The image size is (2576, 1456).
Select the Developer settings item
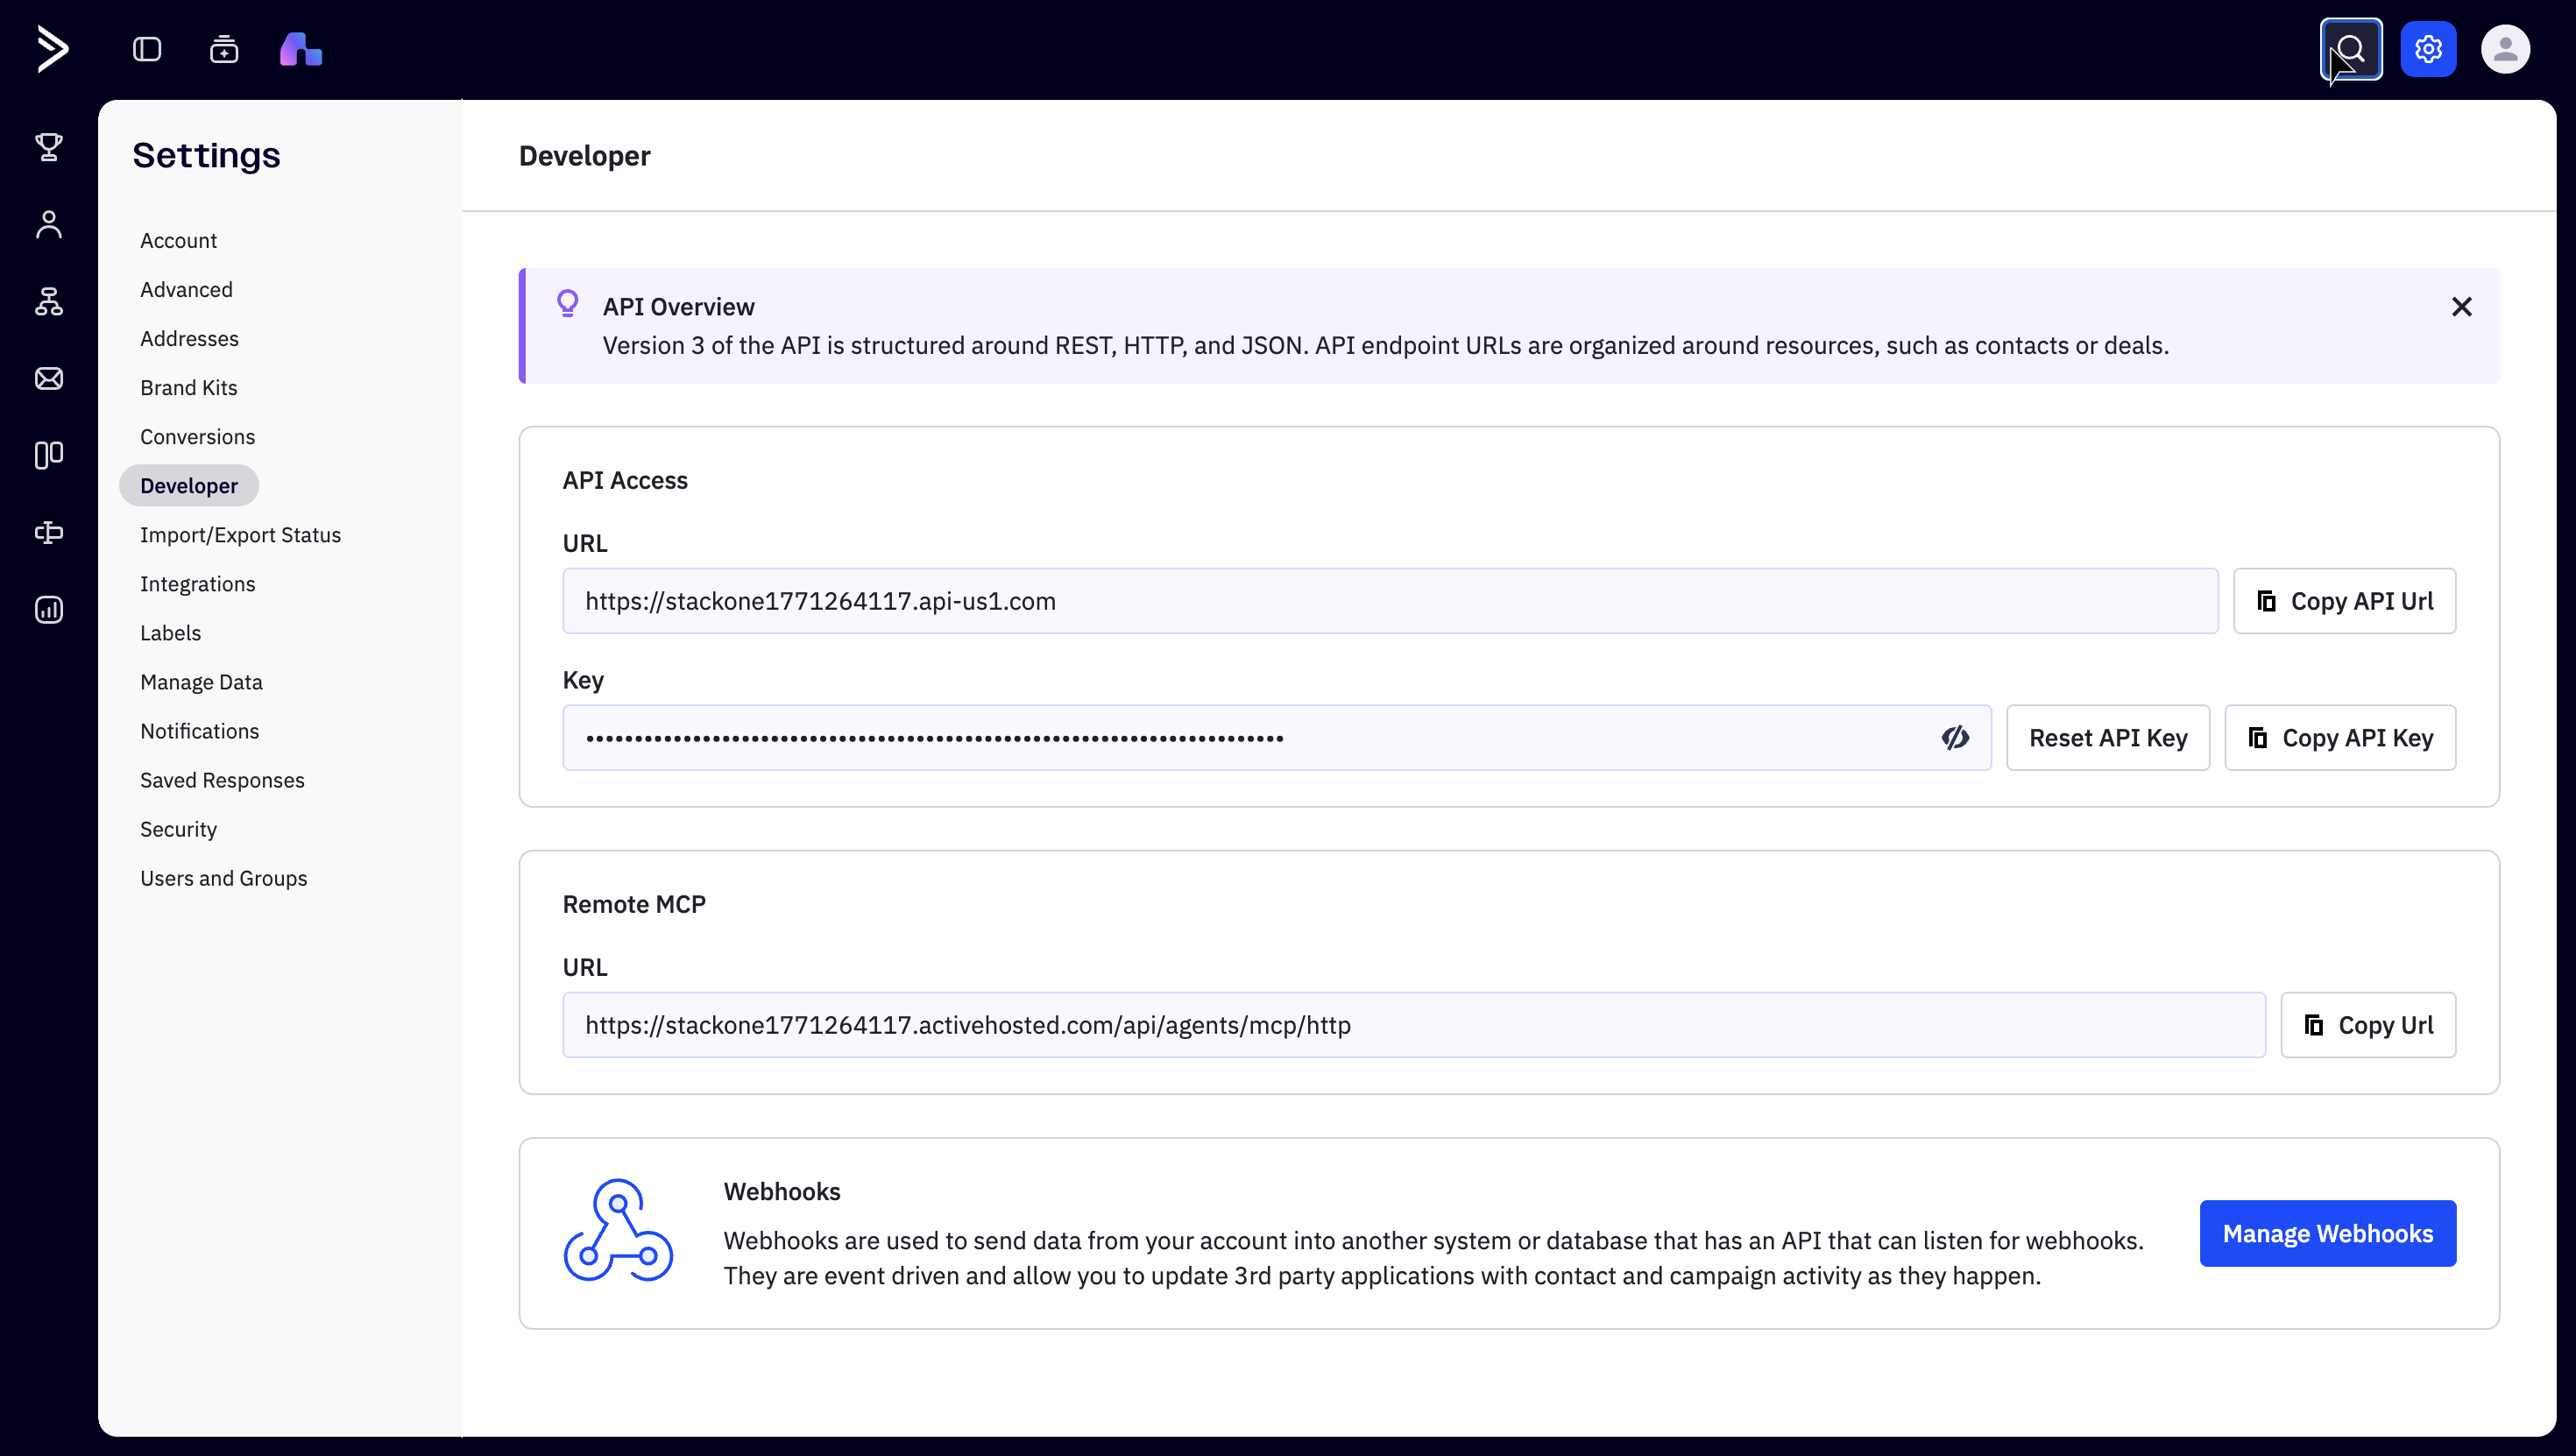pos(189,485)
